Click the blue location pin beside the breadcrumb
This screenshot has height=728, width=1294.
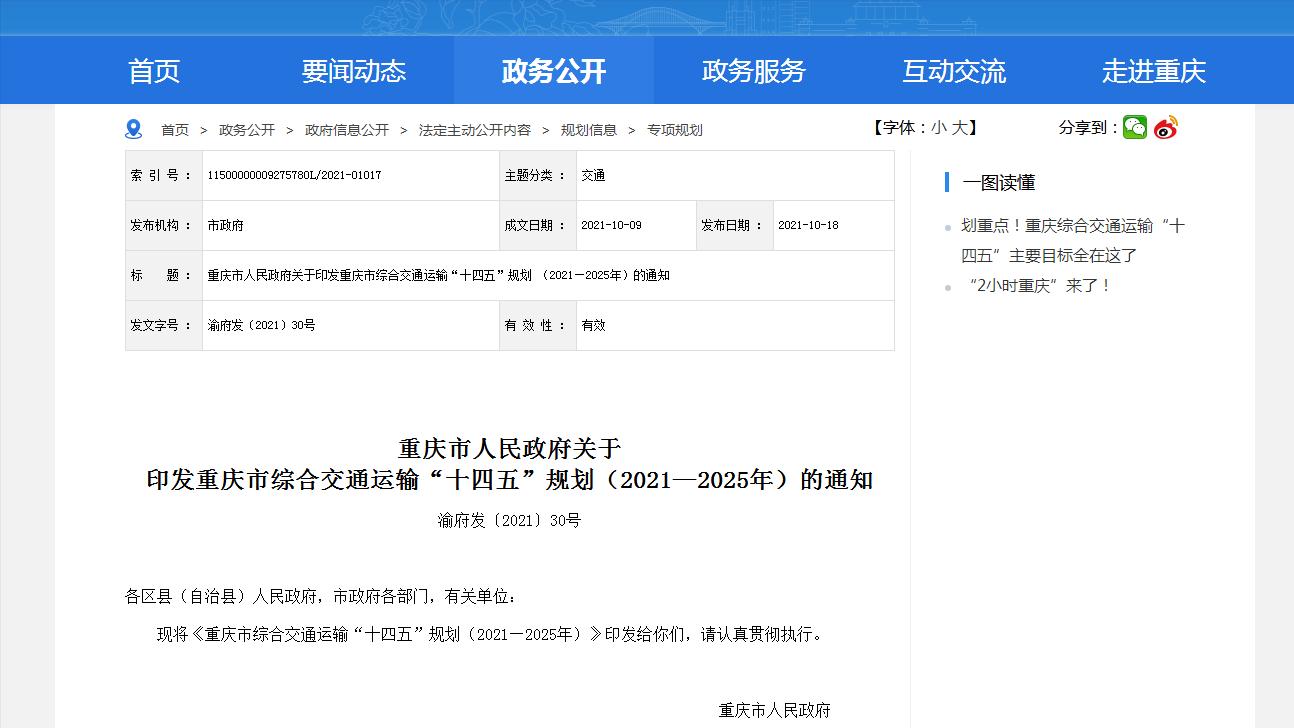[131, 128]
